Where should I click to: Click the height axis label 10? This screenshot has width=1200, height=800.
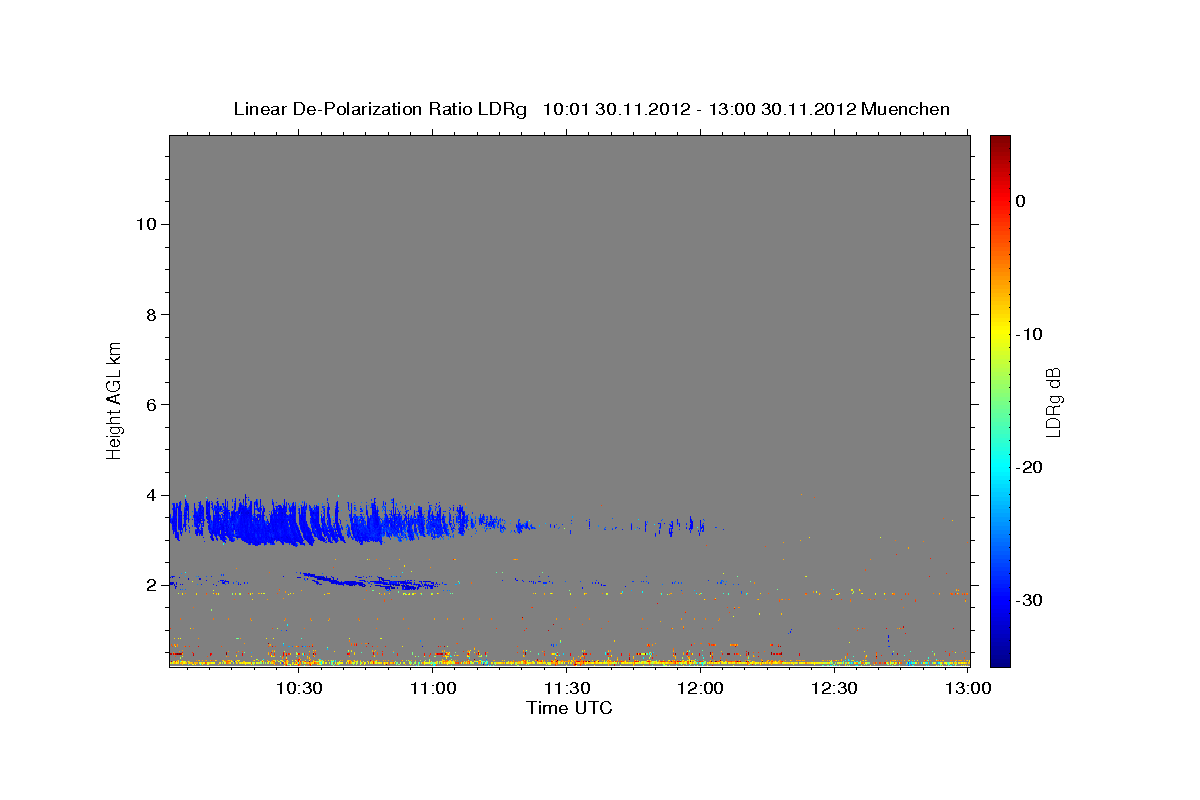(145, 224)
